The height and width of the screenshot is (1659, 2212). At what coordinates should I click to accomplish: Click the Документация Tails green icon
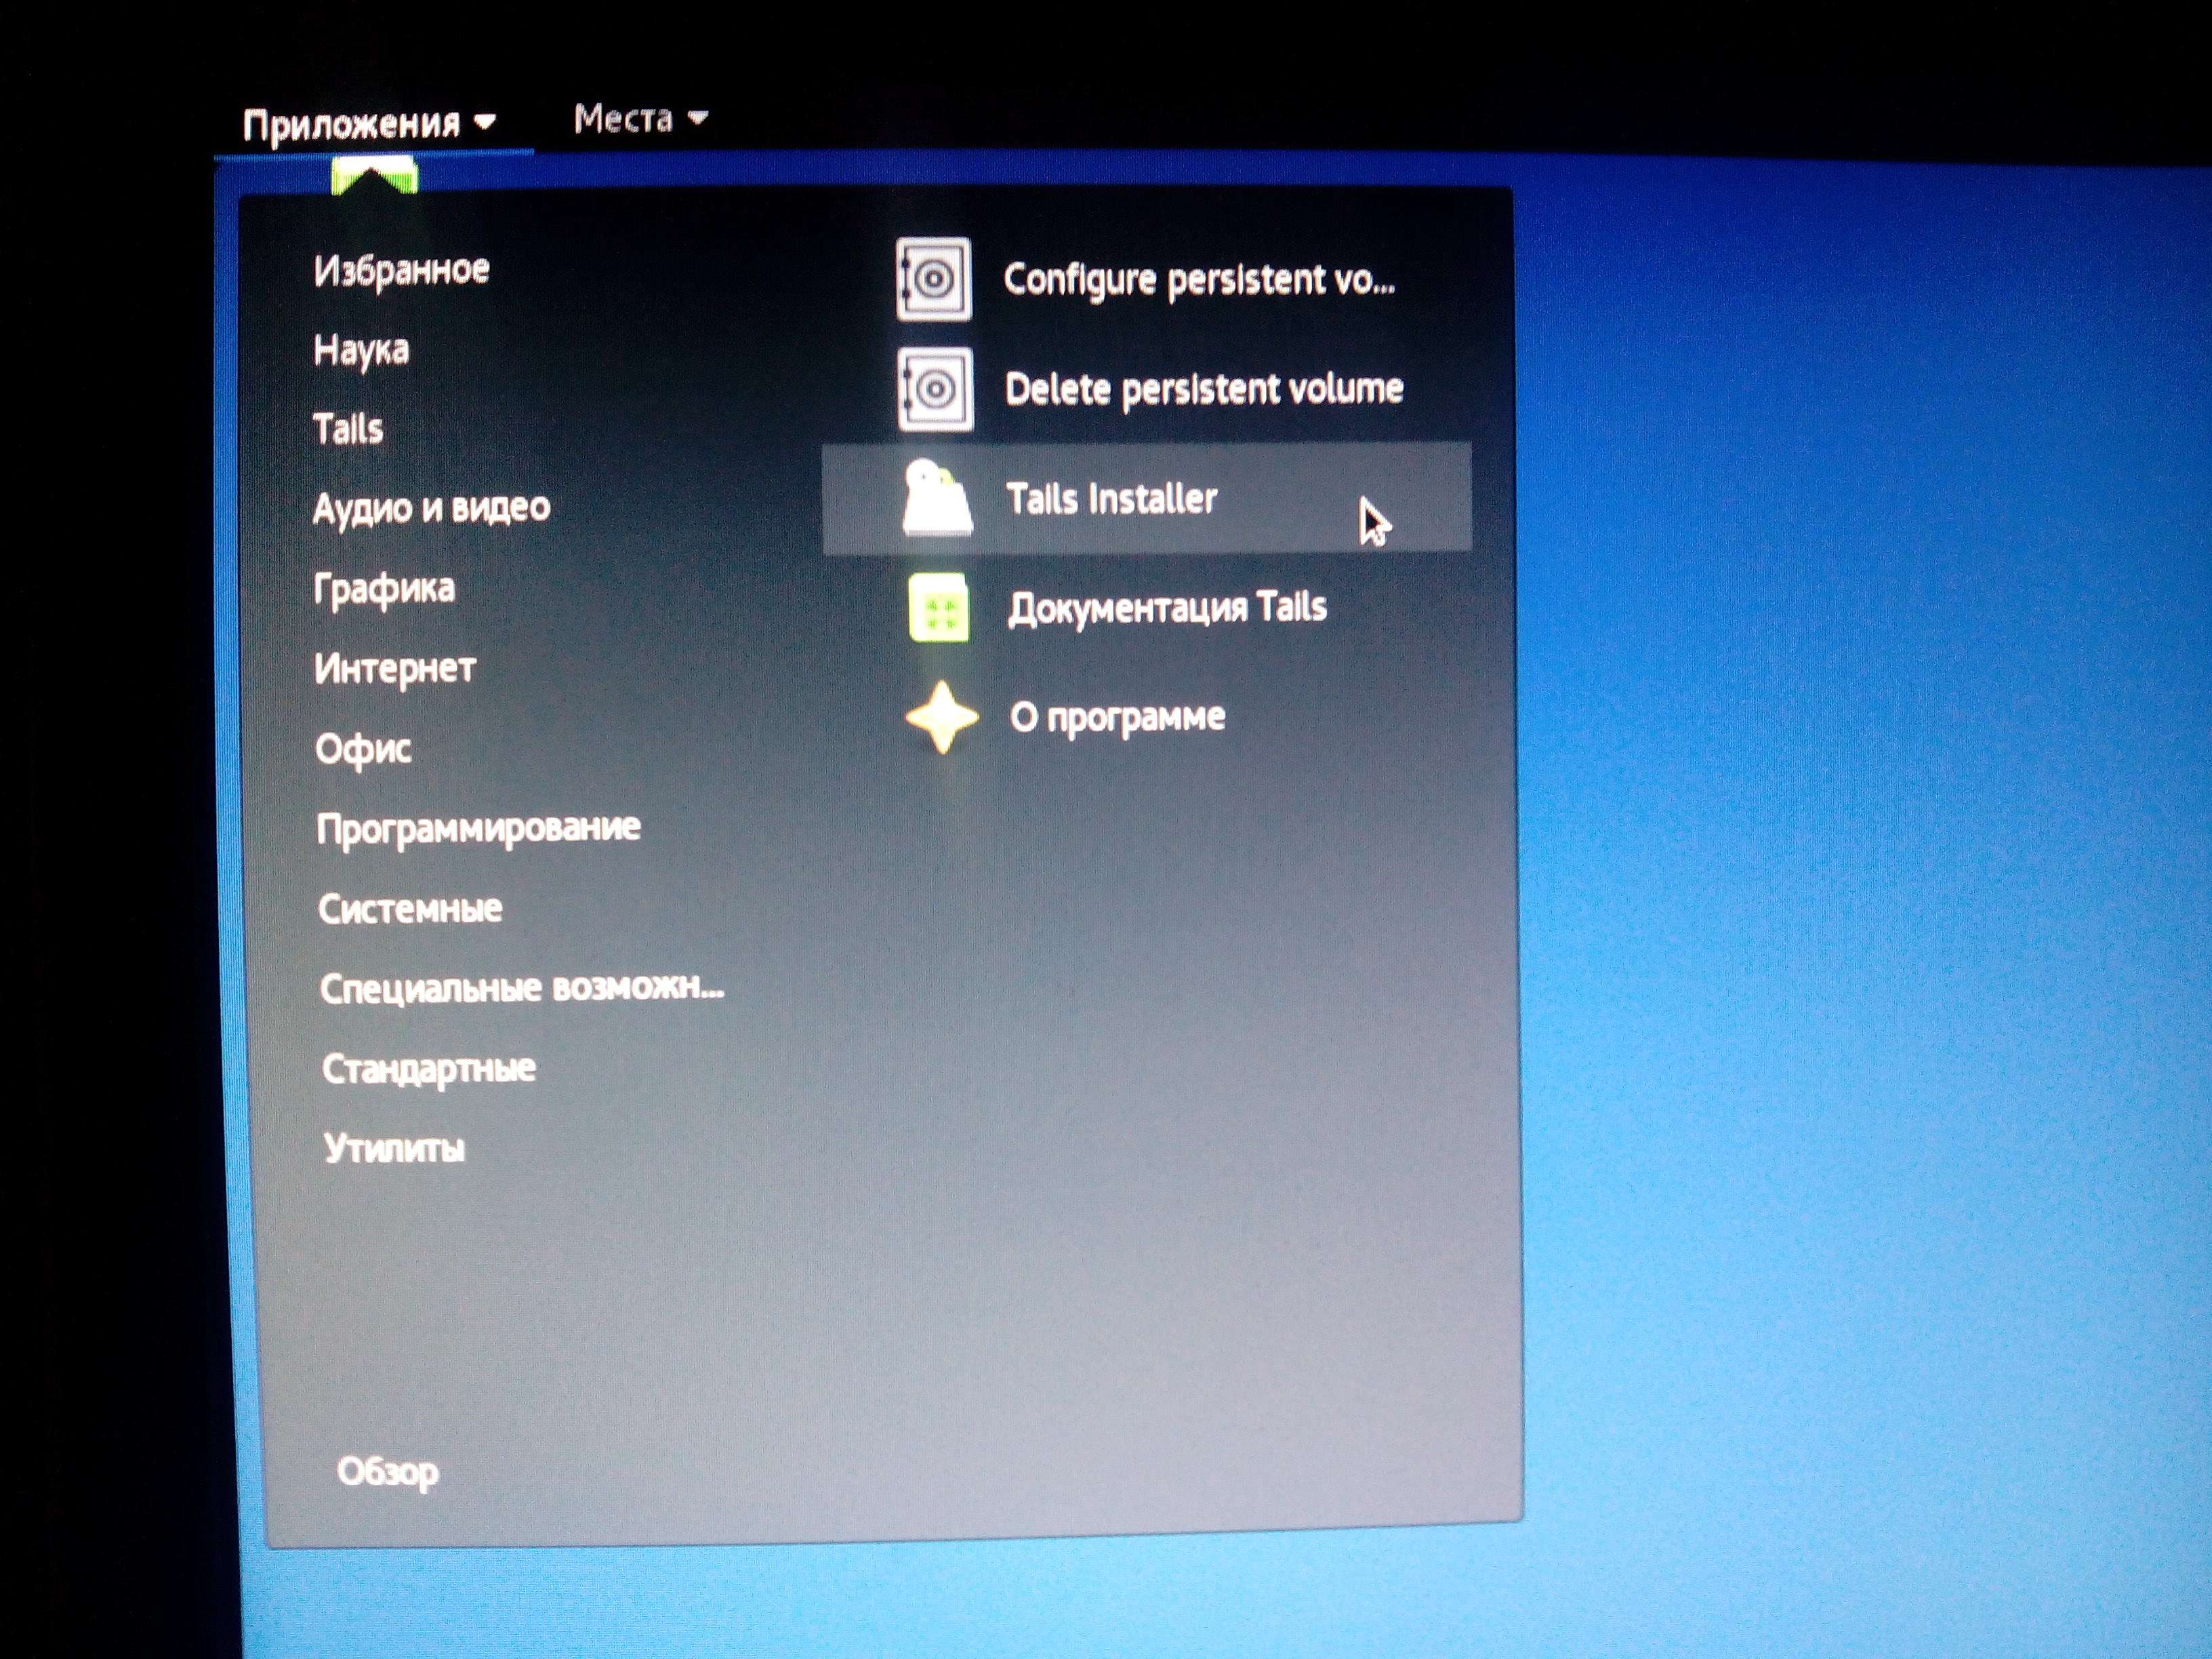pyautogui.click(x=939, y=608)
